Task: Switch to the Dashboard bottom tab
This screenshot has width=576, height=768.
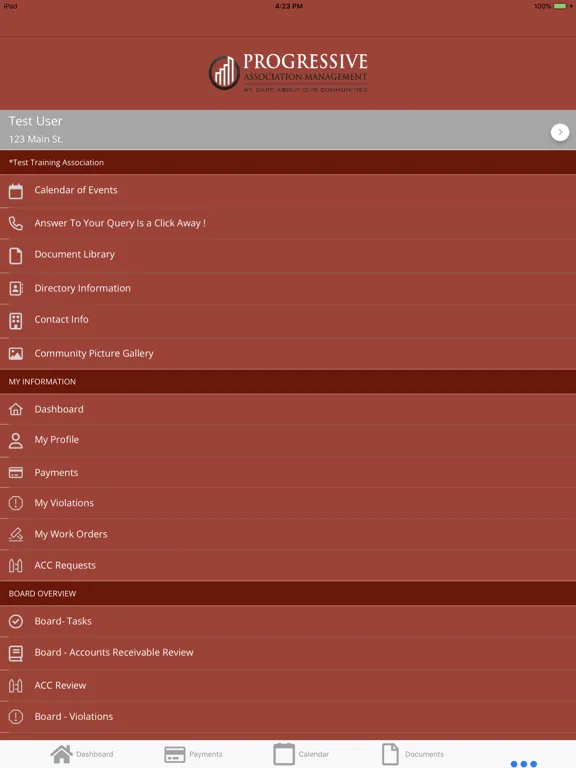Action: tap(82, 754)
